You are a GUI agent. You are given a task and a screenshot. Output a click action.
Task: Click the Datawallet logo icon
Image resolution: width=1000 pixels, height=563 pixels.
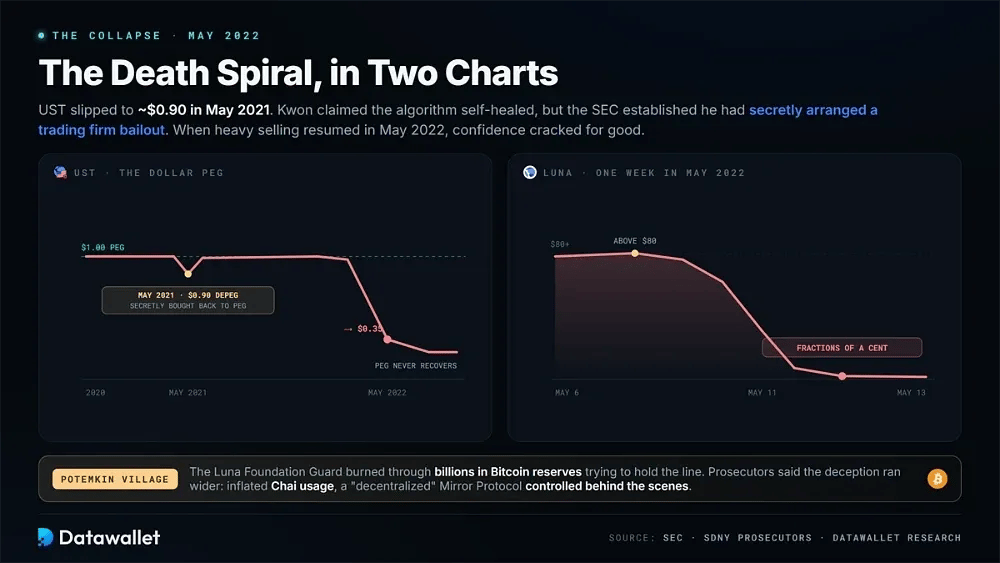(x=45, y=537)
